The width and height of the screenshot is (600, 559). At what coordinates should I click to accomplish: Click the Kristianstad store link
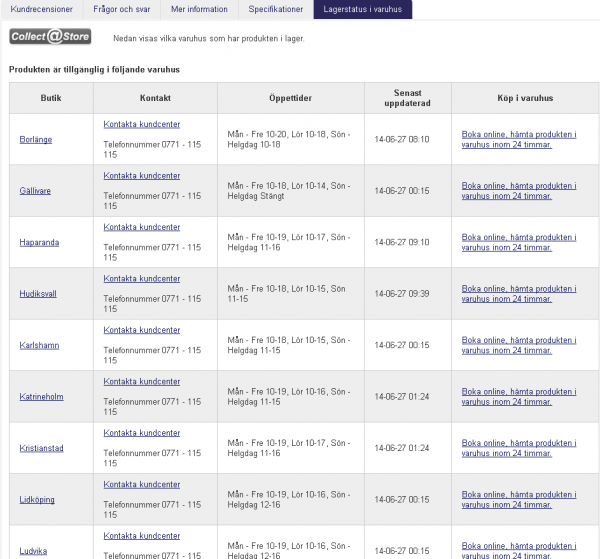click(42, 448)
